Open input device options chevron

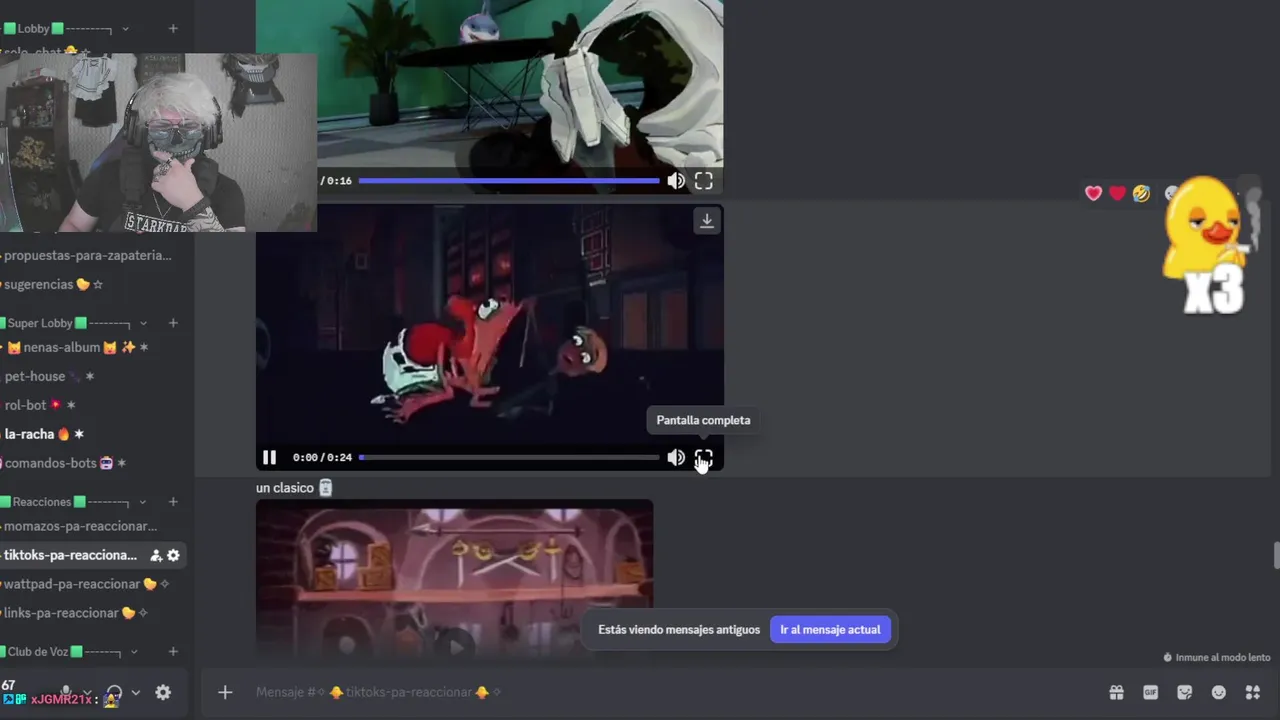87,692
